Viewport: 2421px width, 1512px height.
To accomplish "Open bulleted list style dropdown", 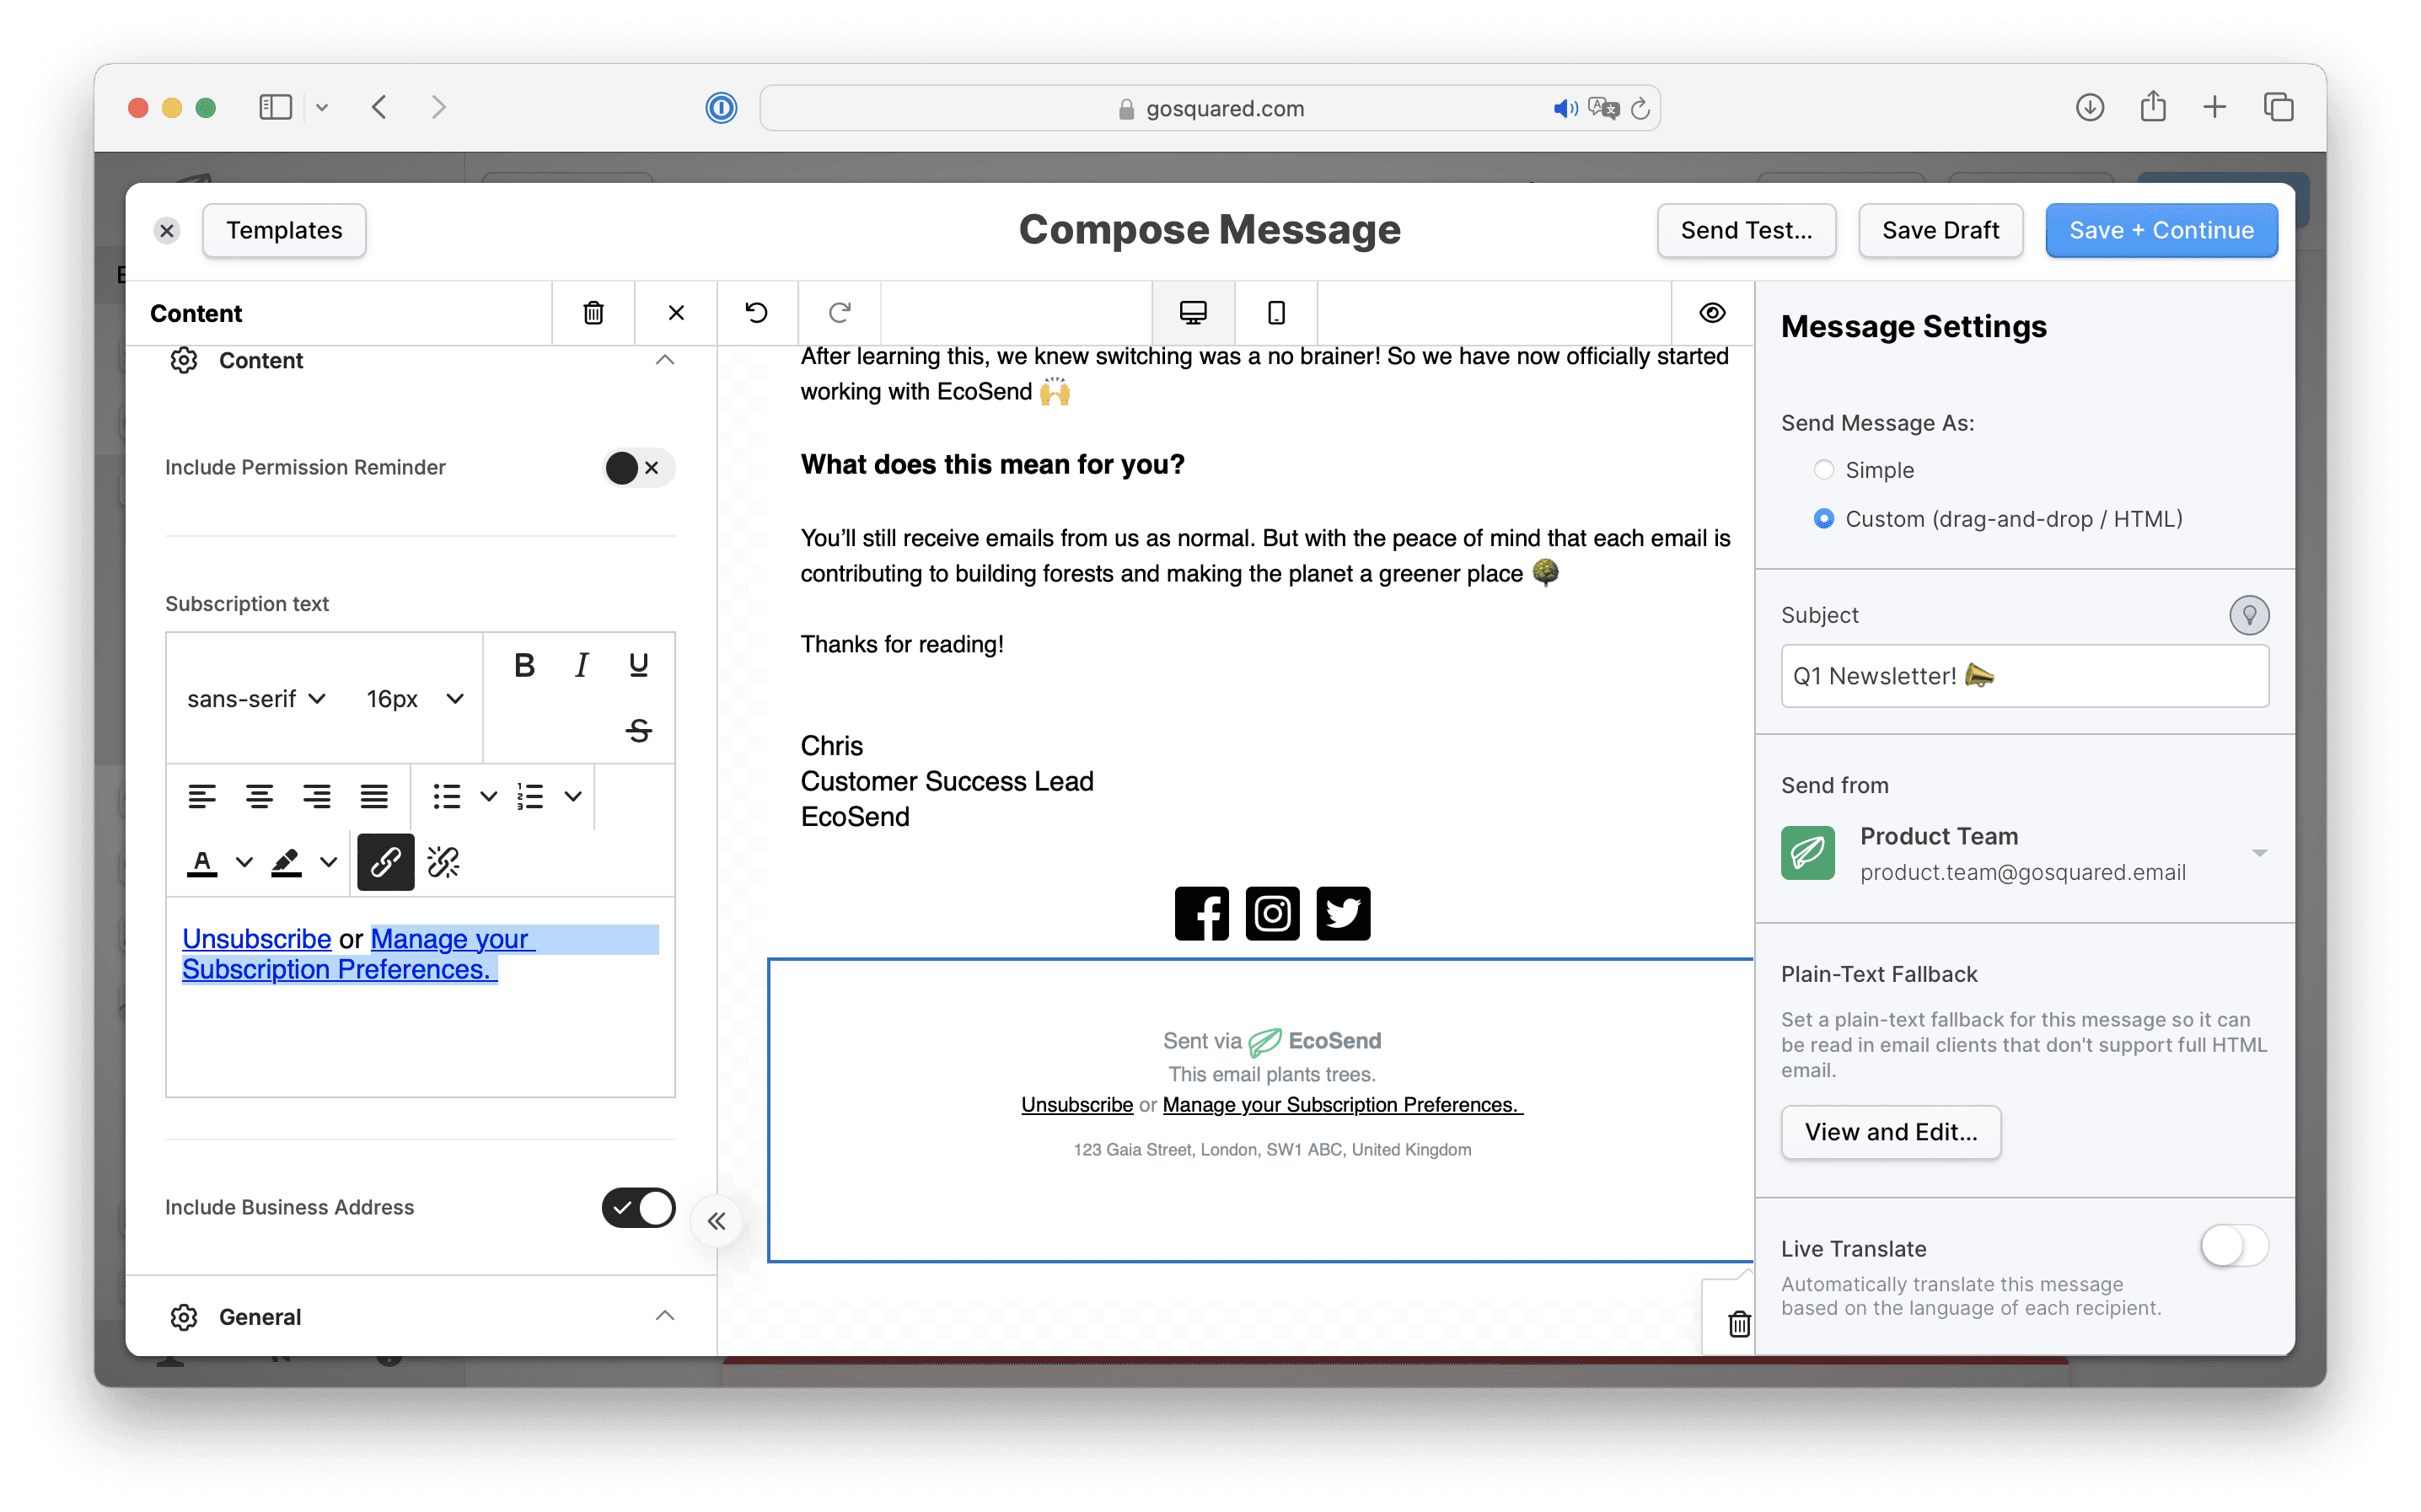I will [x=488, y=797].
